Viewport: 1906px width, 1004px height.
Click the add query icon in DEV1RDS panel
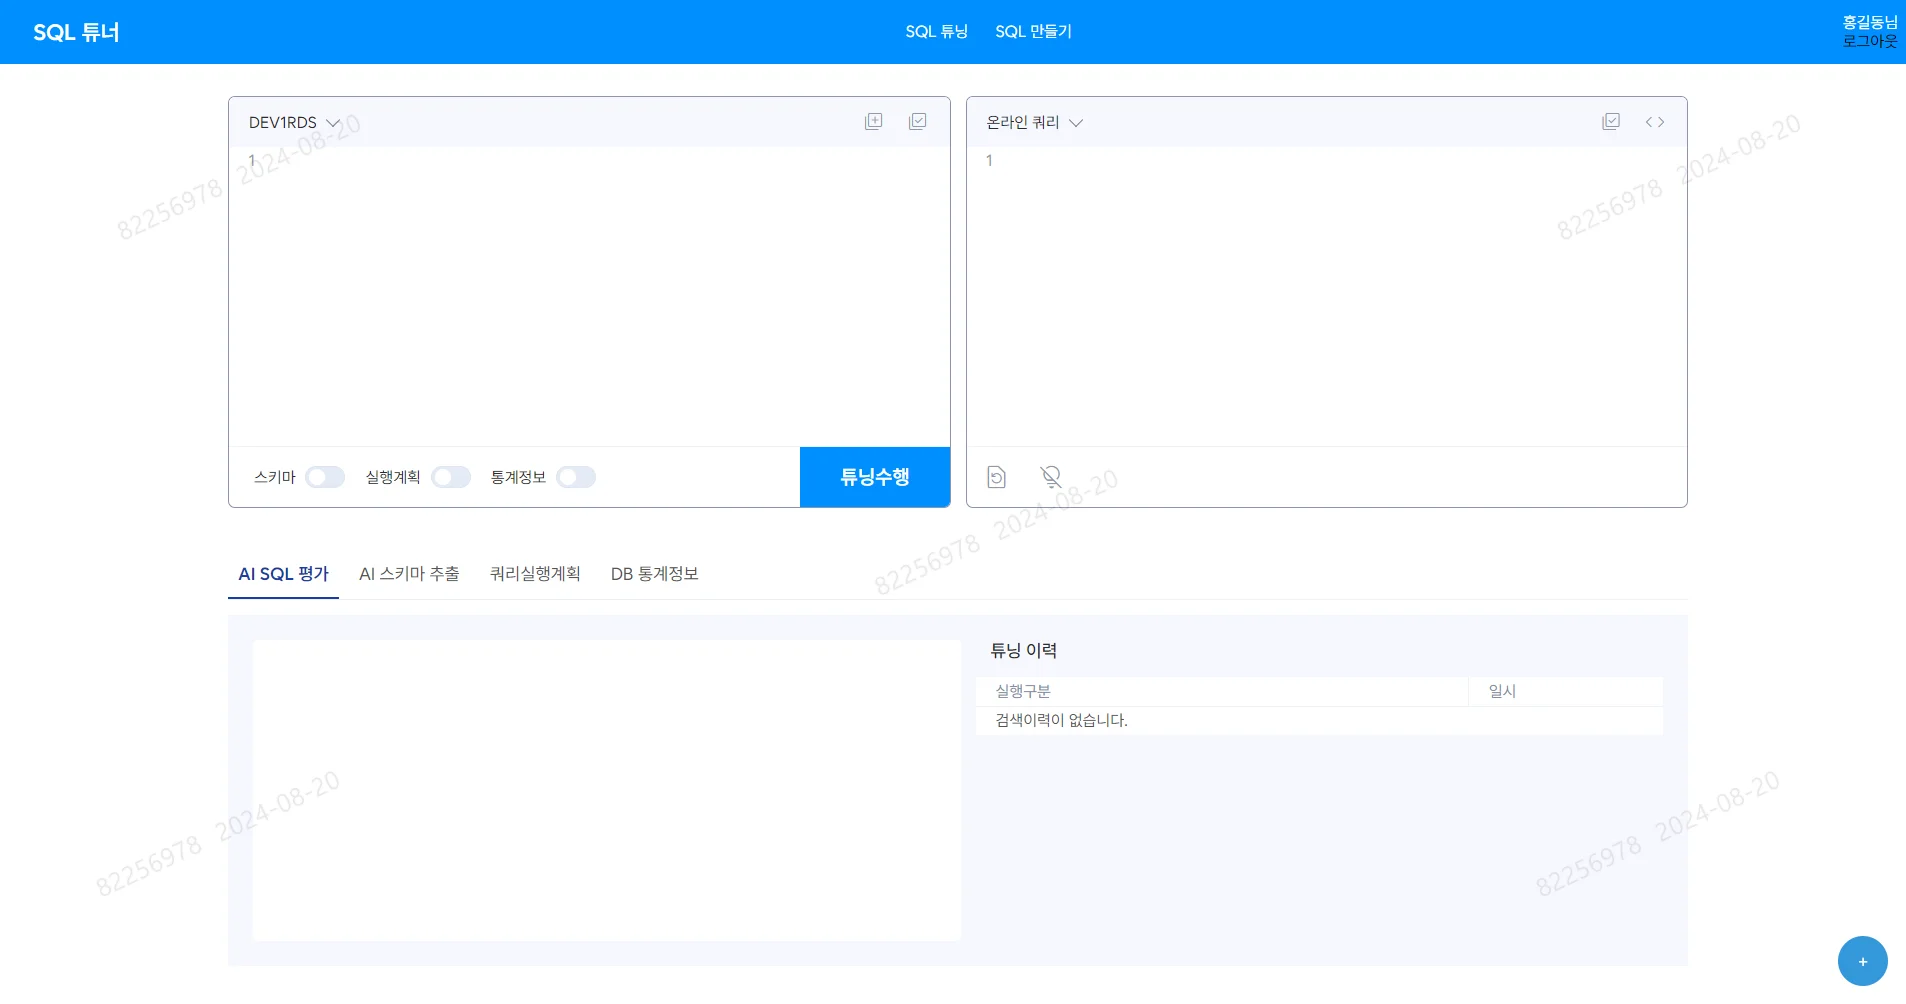(x=873, y=121)
